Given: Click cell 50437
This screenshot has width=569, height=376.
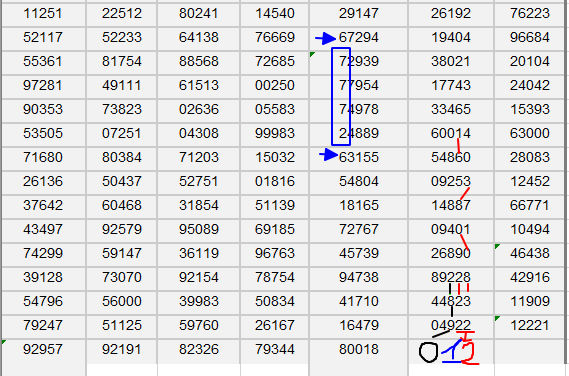Looking at the screenshot, I should coord(122,182).
